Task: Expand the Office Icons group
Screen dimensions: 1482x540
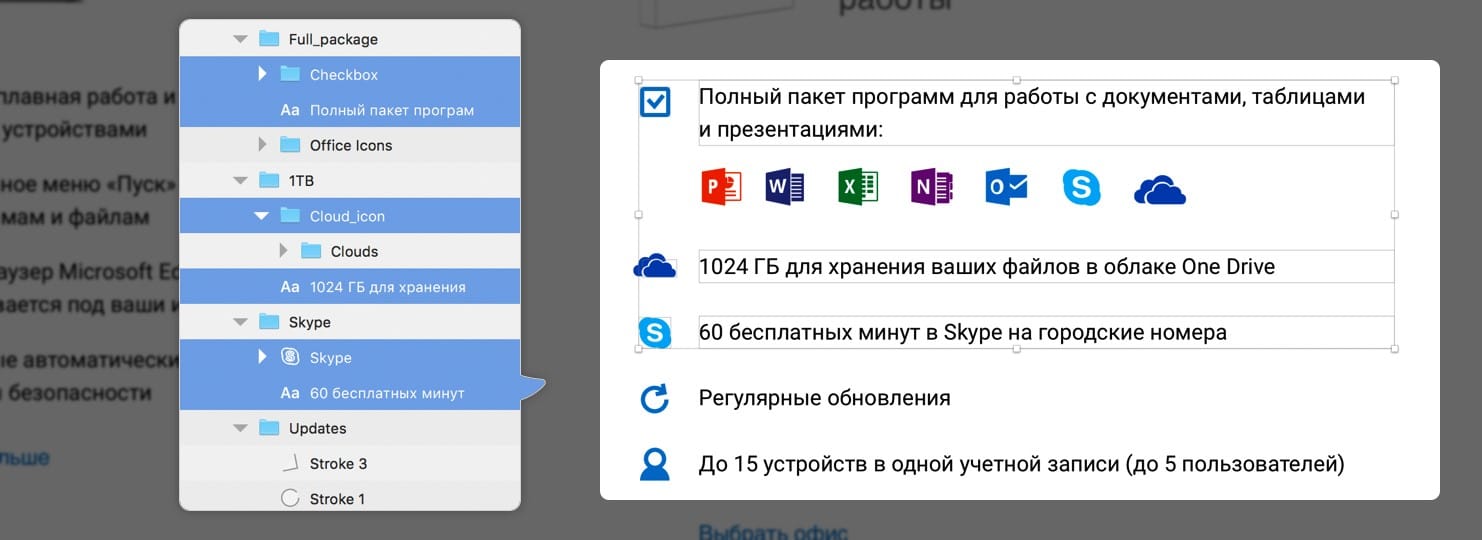Action: pos(262,145)
